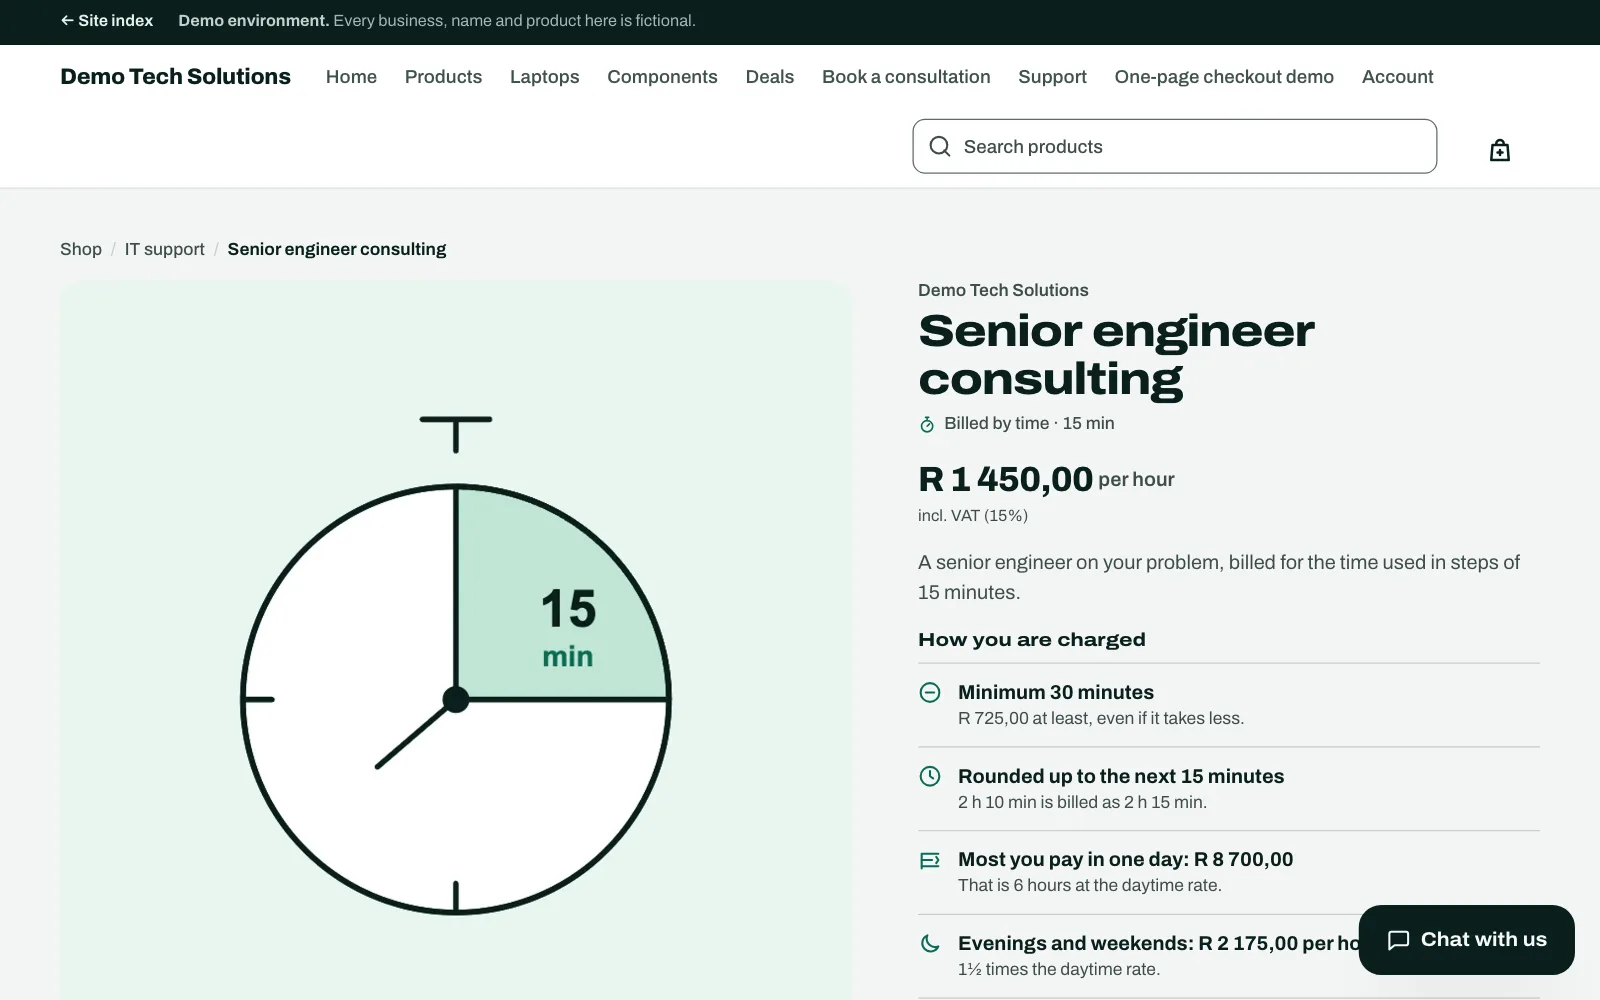Click the Shop breadcrumb
Image resolution: width=1600 pixels, height=1000 pixels.
[81, 249]
